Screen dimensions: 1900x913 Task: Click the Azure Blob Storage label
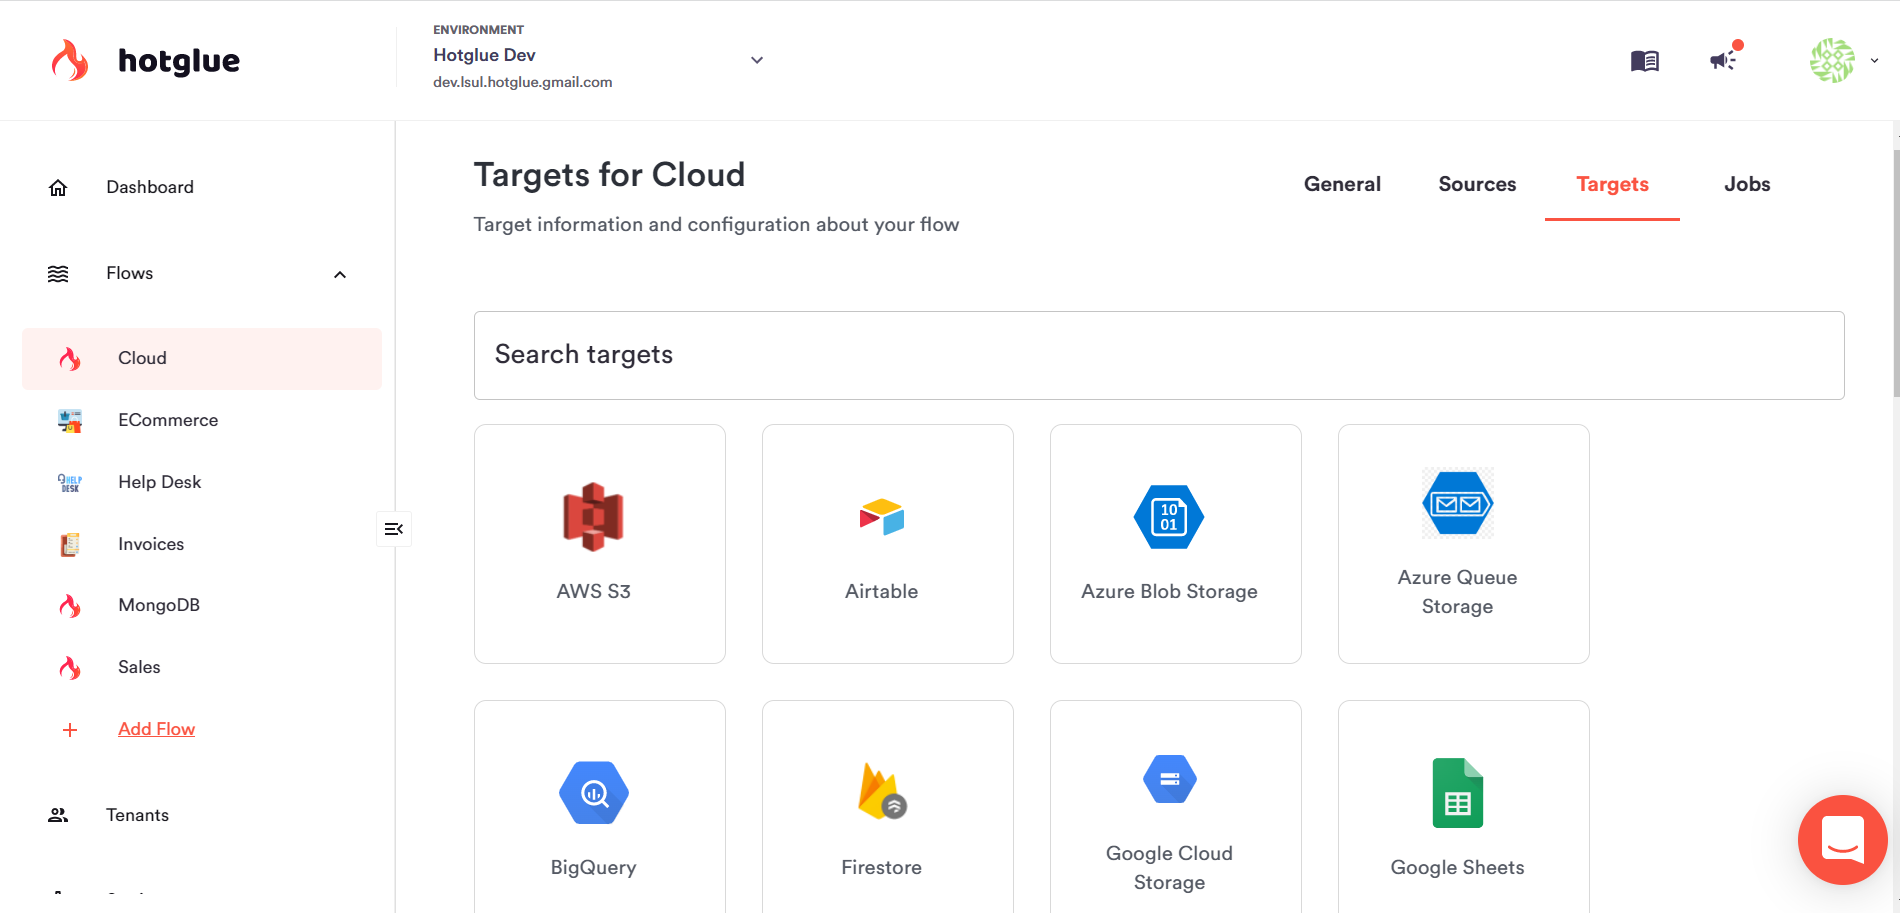(1169, 591)
